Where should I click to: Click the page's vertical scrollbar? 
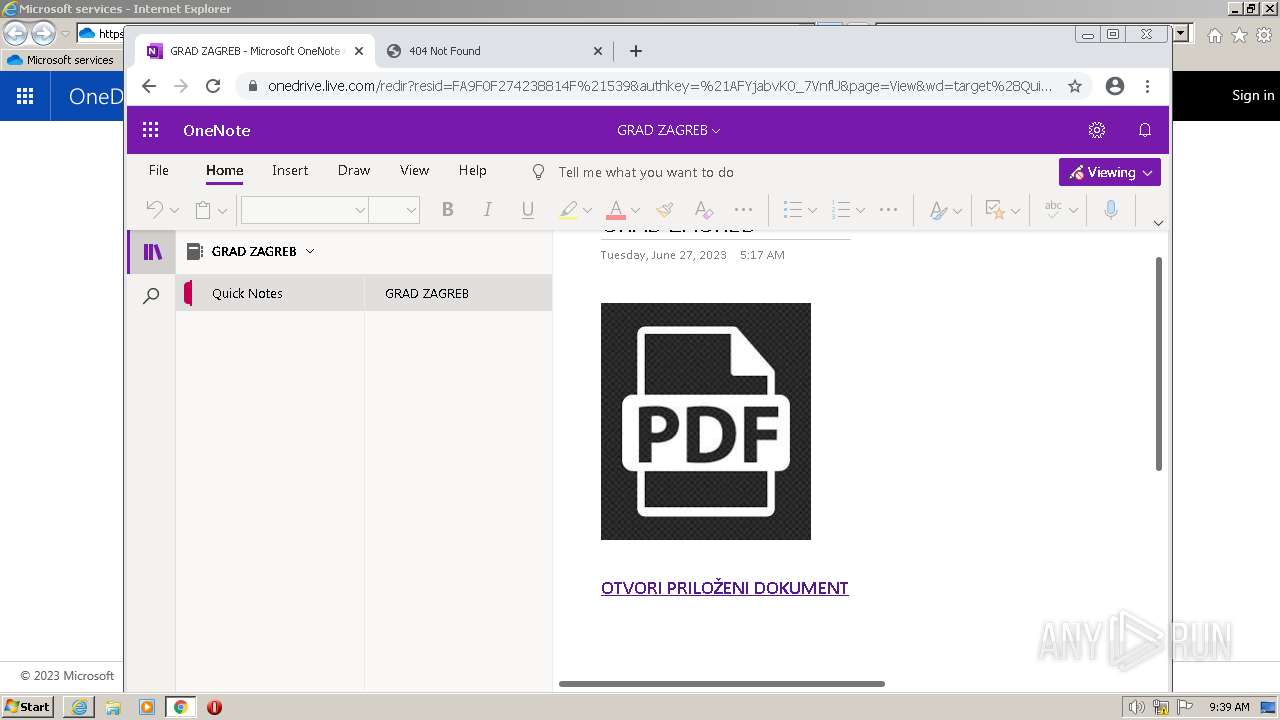click(x=1159, y=363)
